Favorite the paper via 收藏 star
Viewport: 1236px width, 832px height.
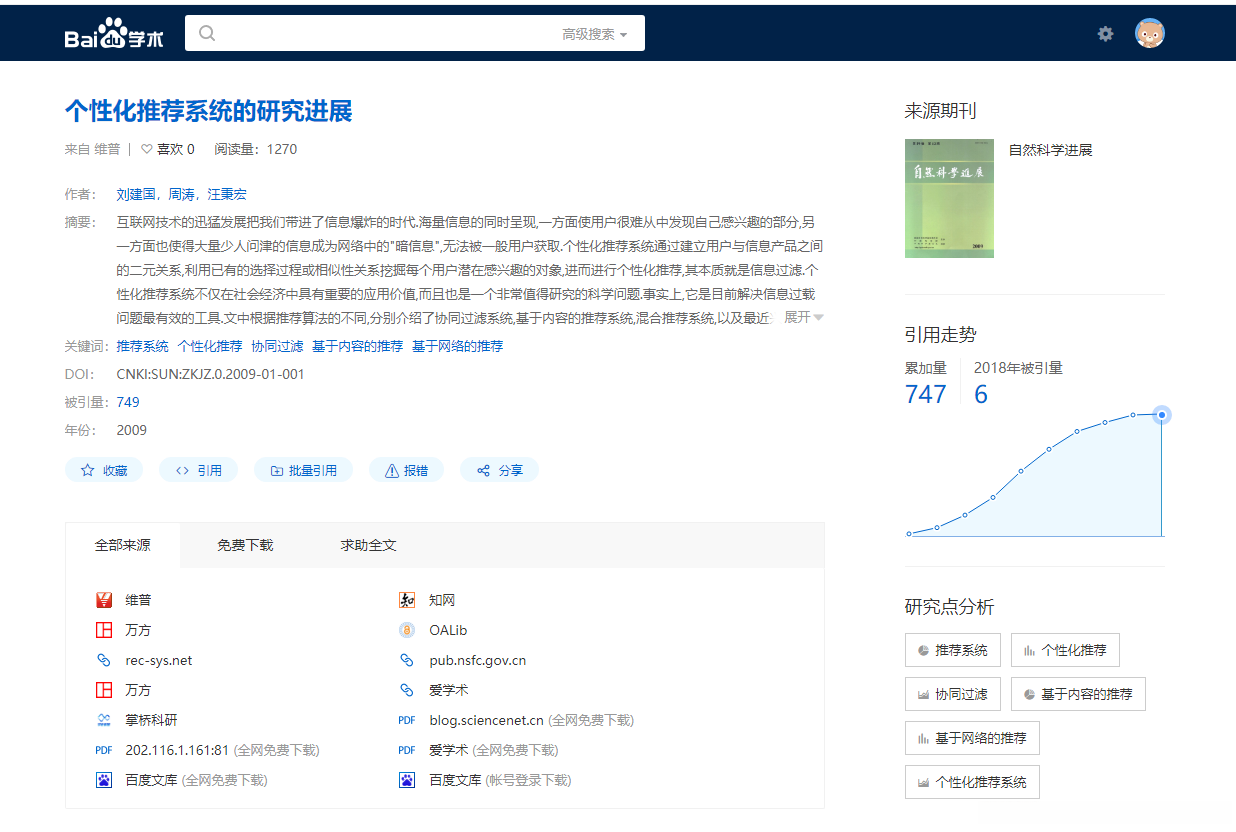(x=104, y=469)
